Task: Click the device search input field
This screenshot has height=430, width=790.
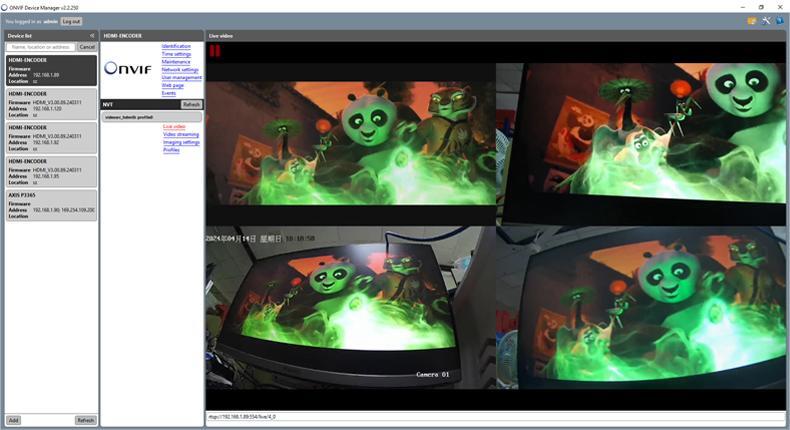Action: click(x=41, y=47)
